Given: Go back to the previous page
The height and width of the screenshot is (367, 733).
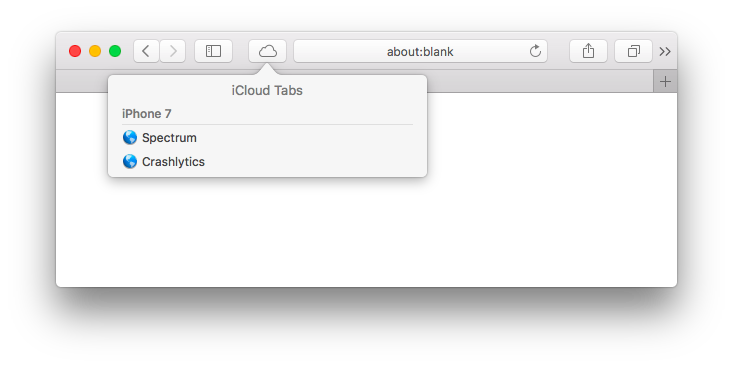Looking at the screenshot, I should click(146, 51).
